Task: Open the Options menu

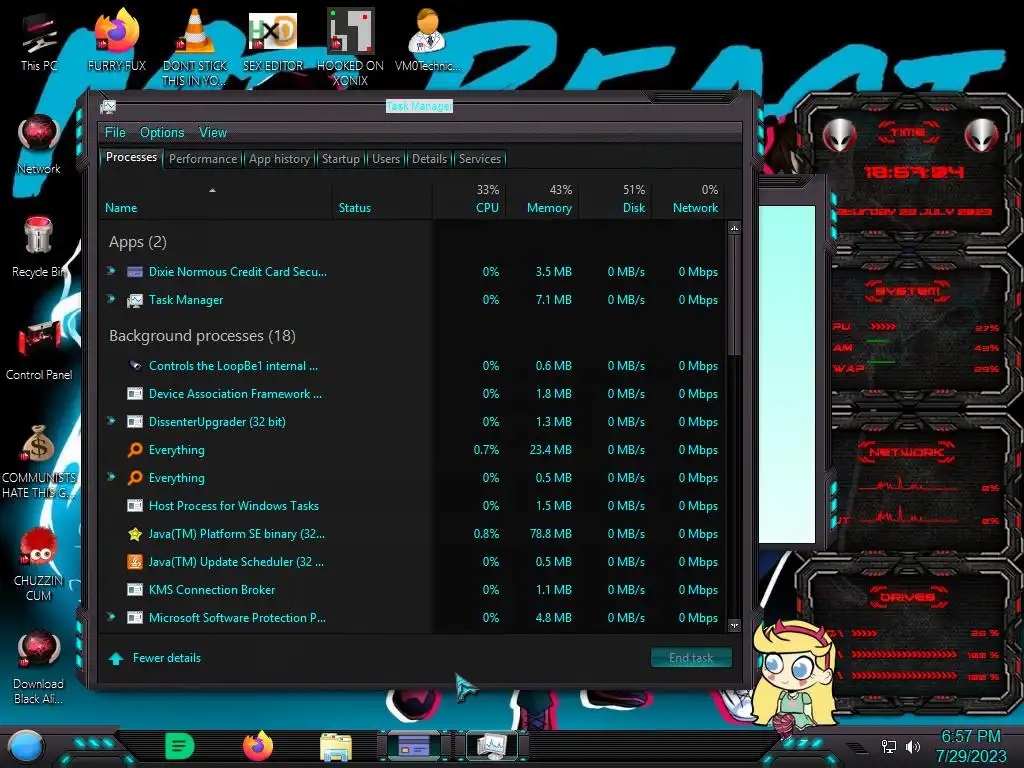Action: [x=162, y=133]
